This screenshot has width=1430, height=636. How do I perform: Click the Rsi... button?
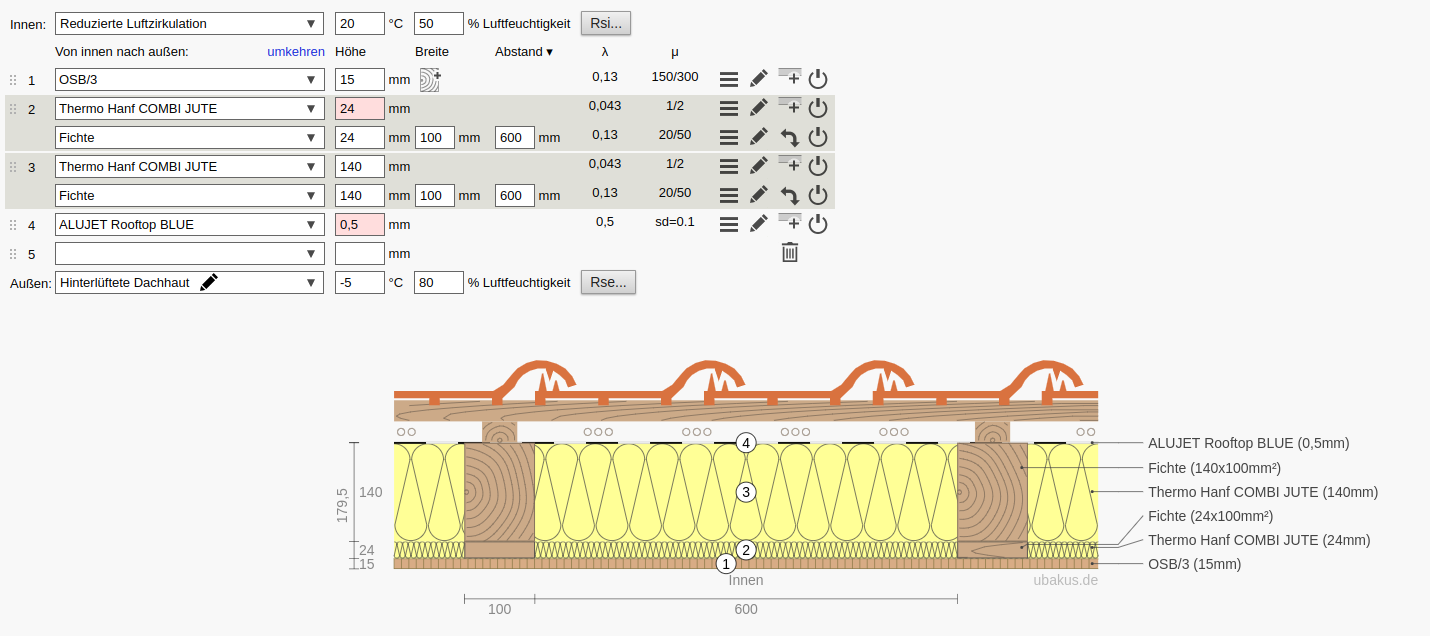tap(606, 23)
